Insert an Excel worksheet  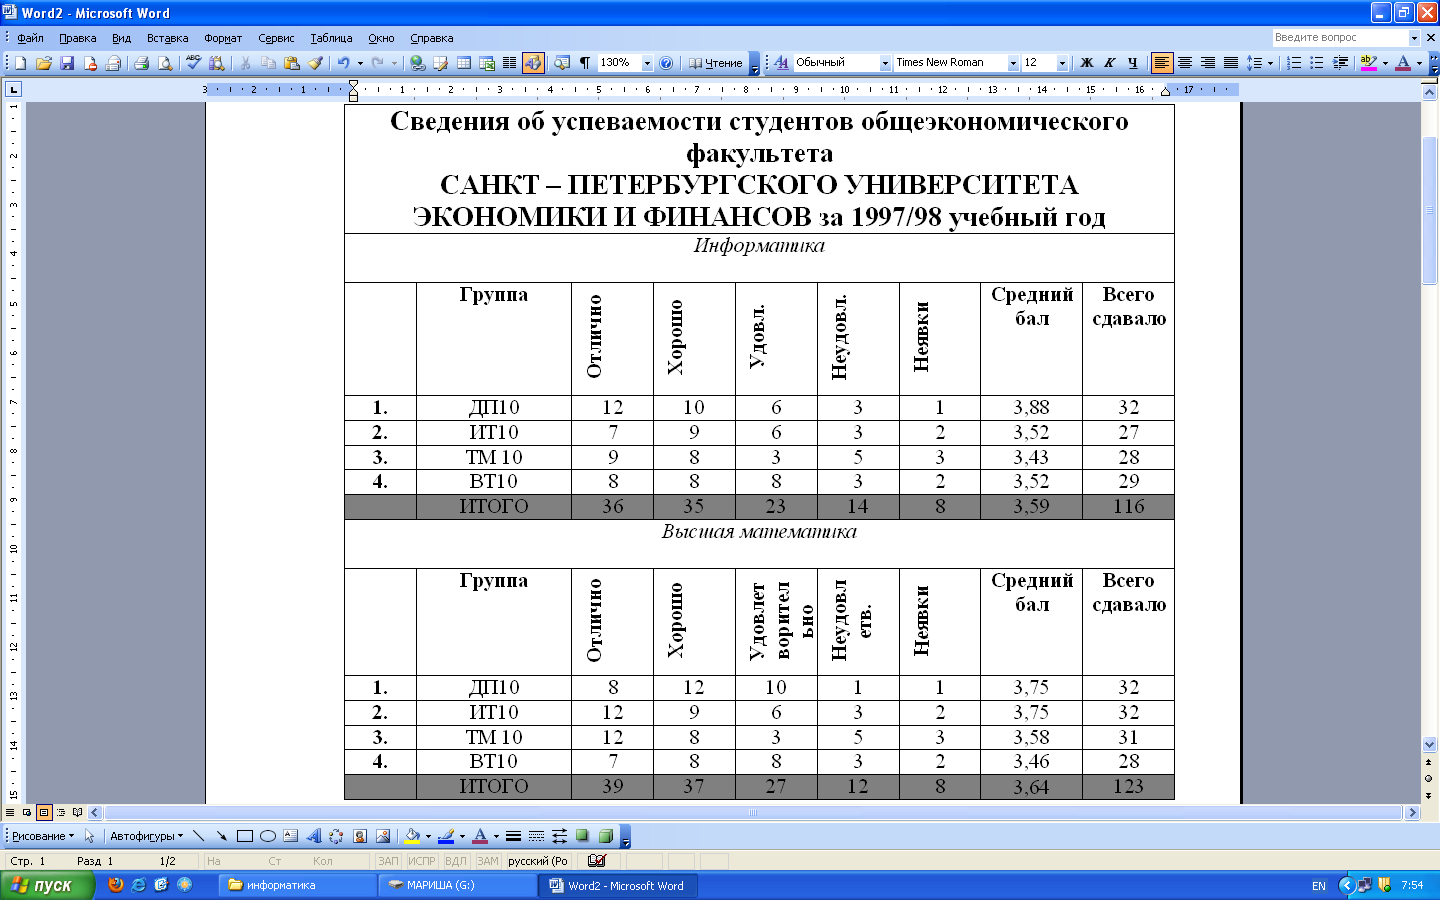pyautogui.click(x=487, y=63)
